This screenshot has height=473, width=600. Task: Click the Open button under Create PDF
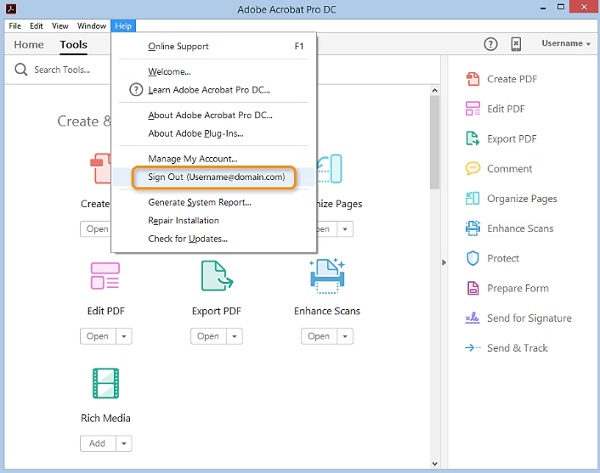[x=96, y=229]
